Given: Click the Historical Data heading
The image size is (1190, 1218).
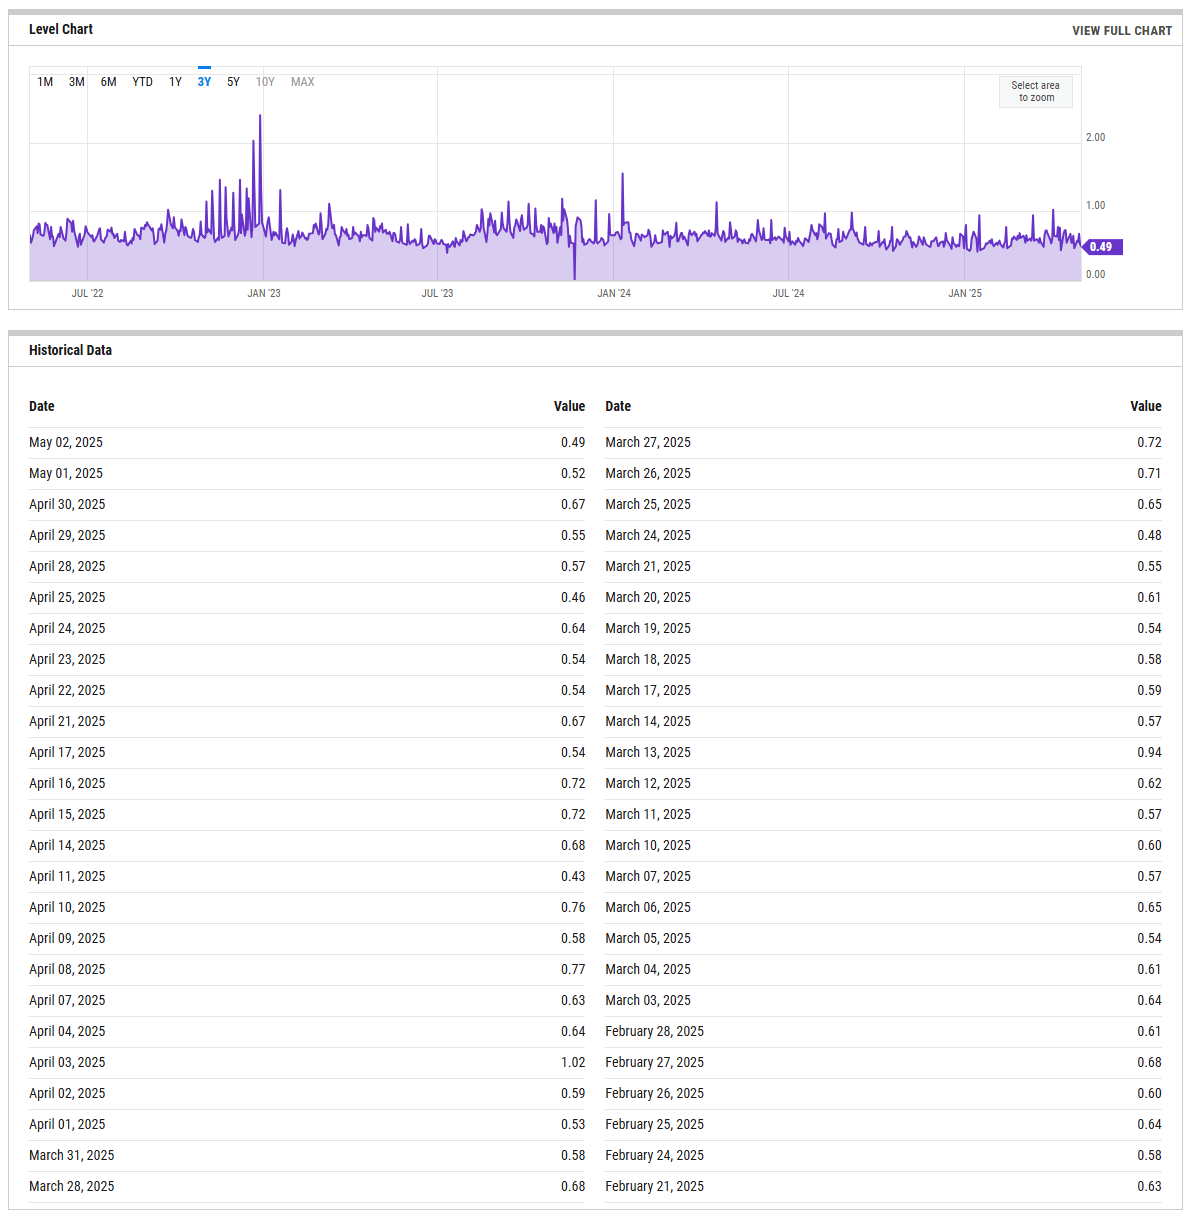Looking at the screenshot, I should click(70, 350).
